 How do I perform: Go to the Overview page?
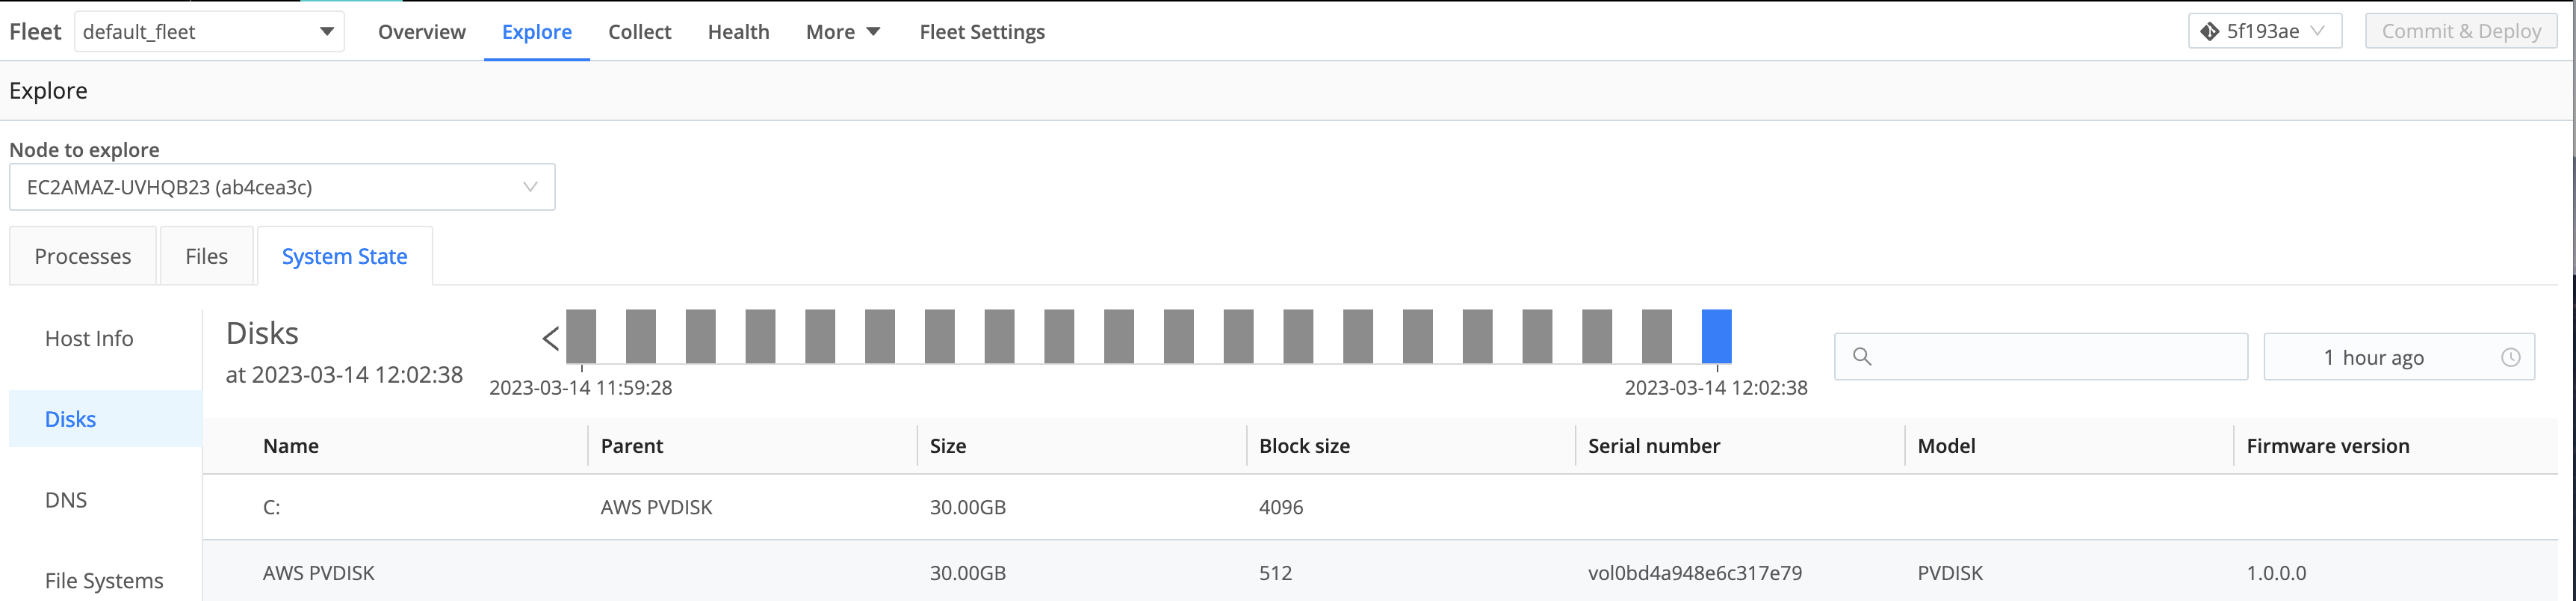tap(421, 32)
